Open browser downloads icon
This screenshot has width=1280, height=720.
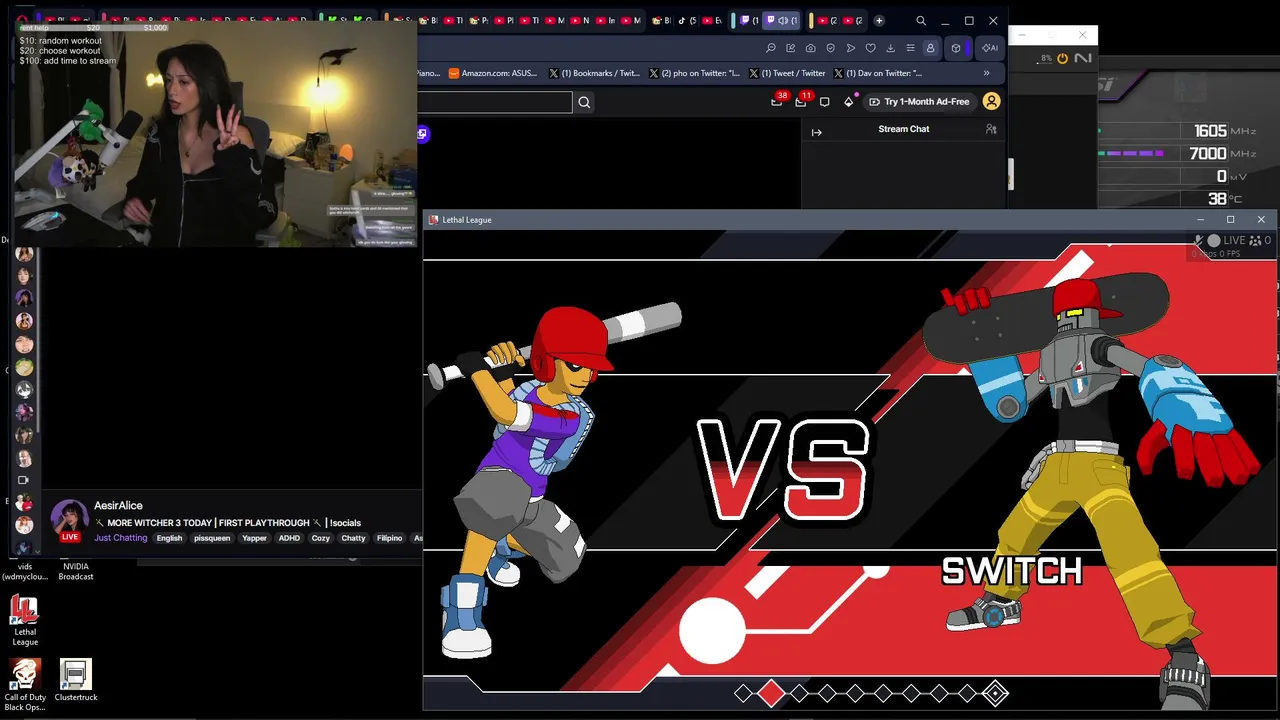coord(890,48)
